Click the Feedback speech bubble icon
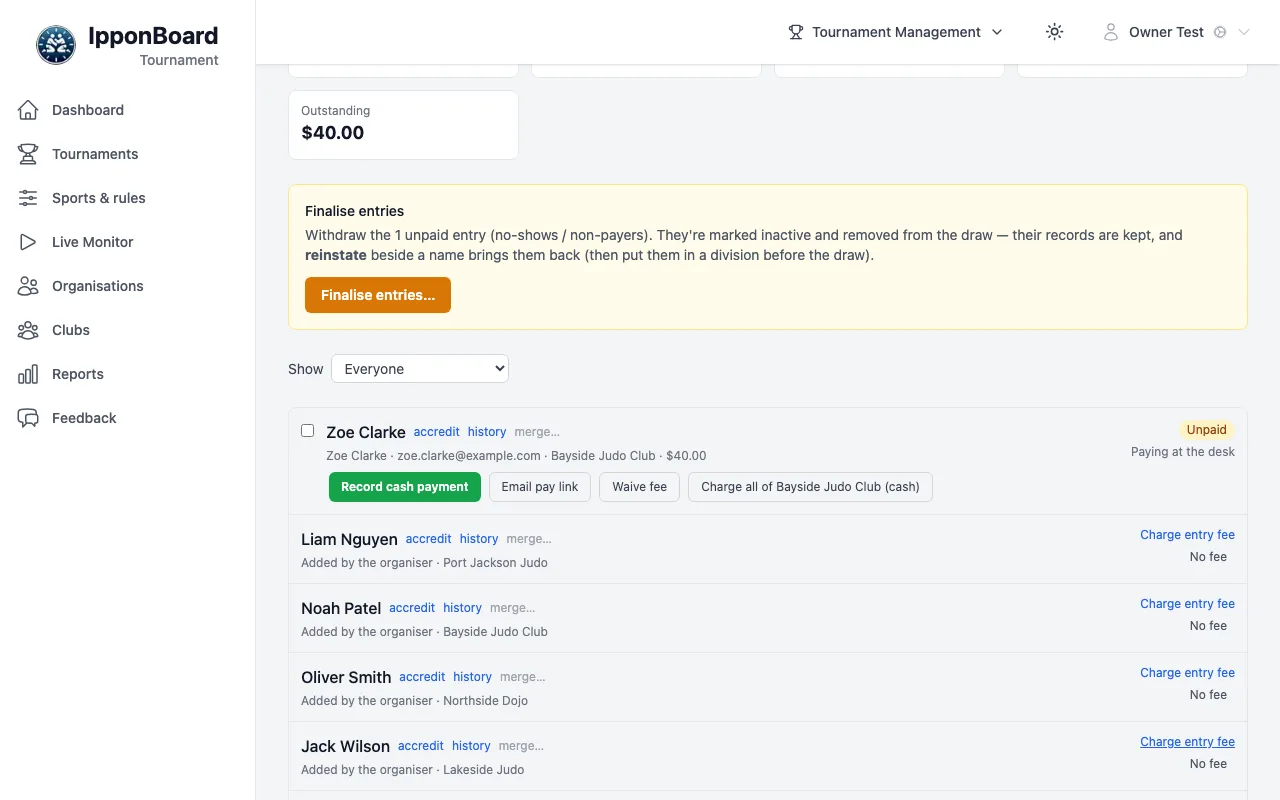The image size is (1280, 800). coord(28,418)
